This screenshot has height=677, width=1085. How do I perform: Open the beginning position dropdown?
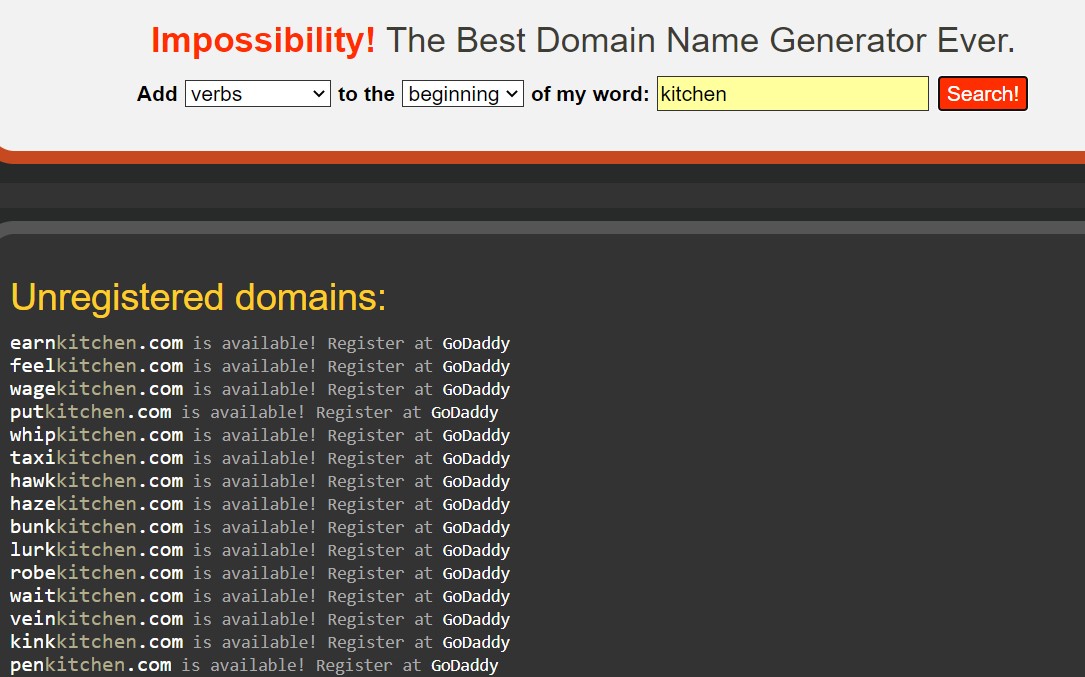(462, 93)
